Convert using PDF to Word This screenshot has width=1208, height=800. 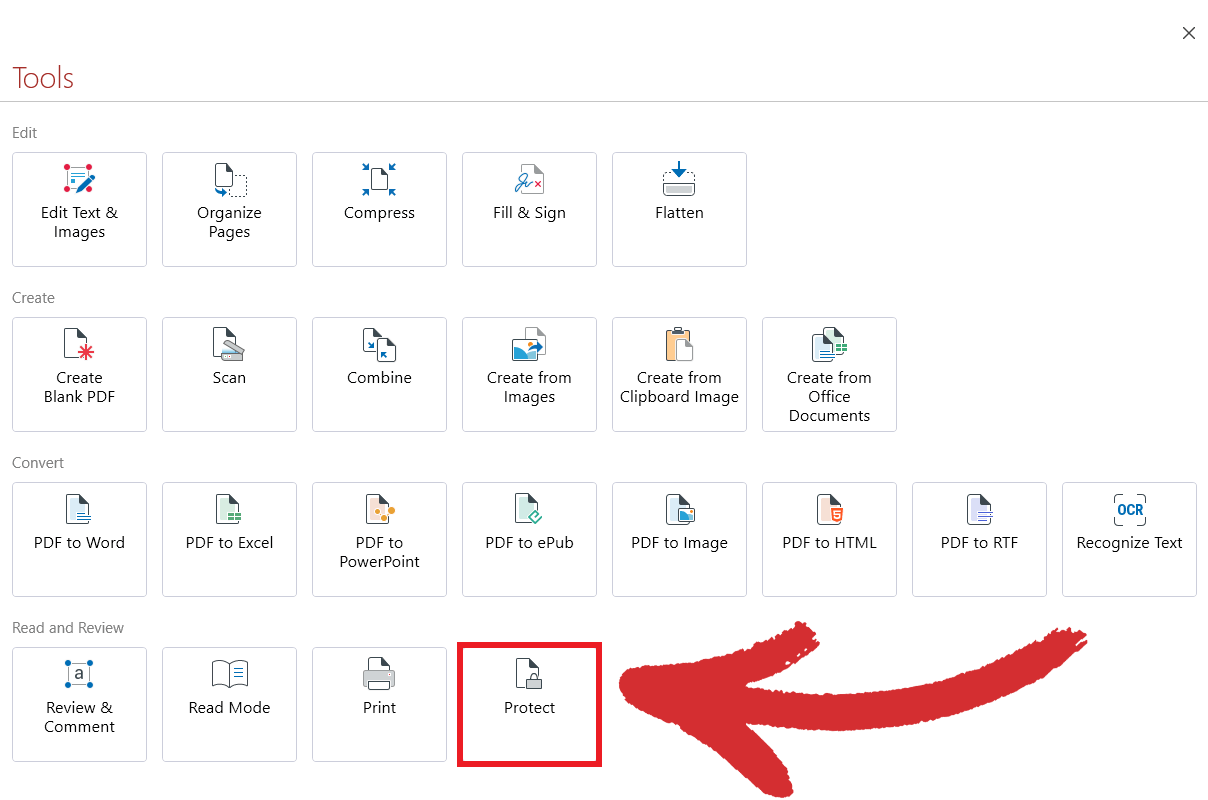[79, 539]
